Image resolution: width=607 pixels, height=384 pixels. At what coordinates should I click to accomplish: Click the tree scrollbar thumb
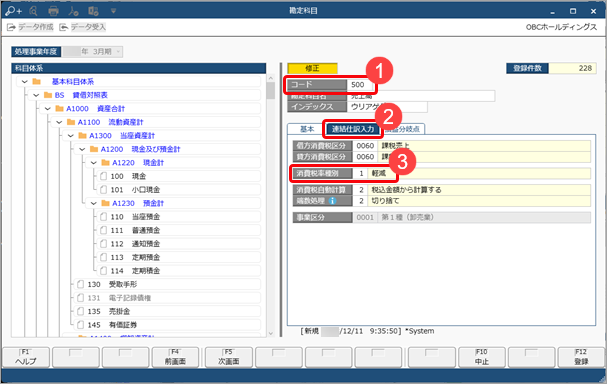[271, 91]
